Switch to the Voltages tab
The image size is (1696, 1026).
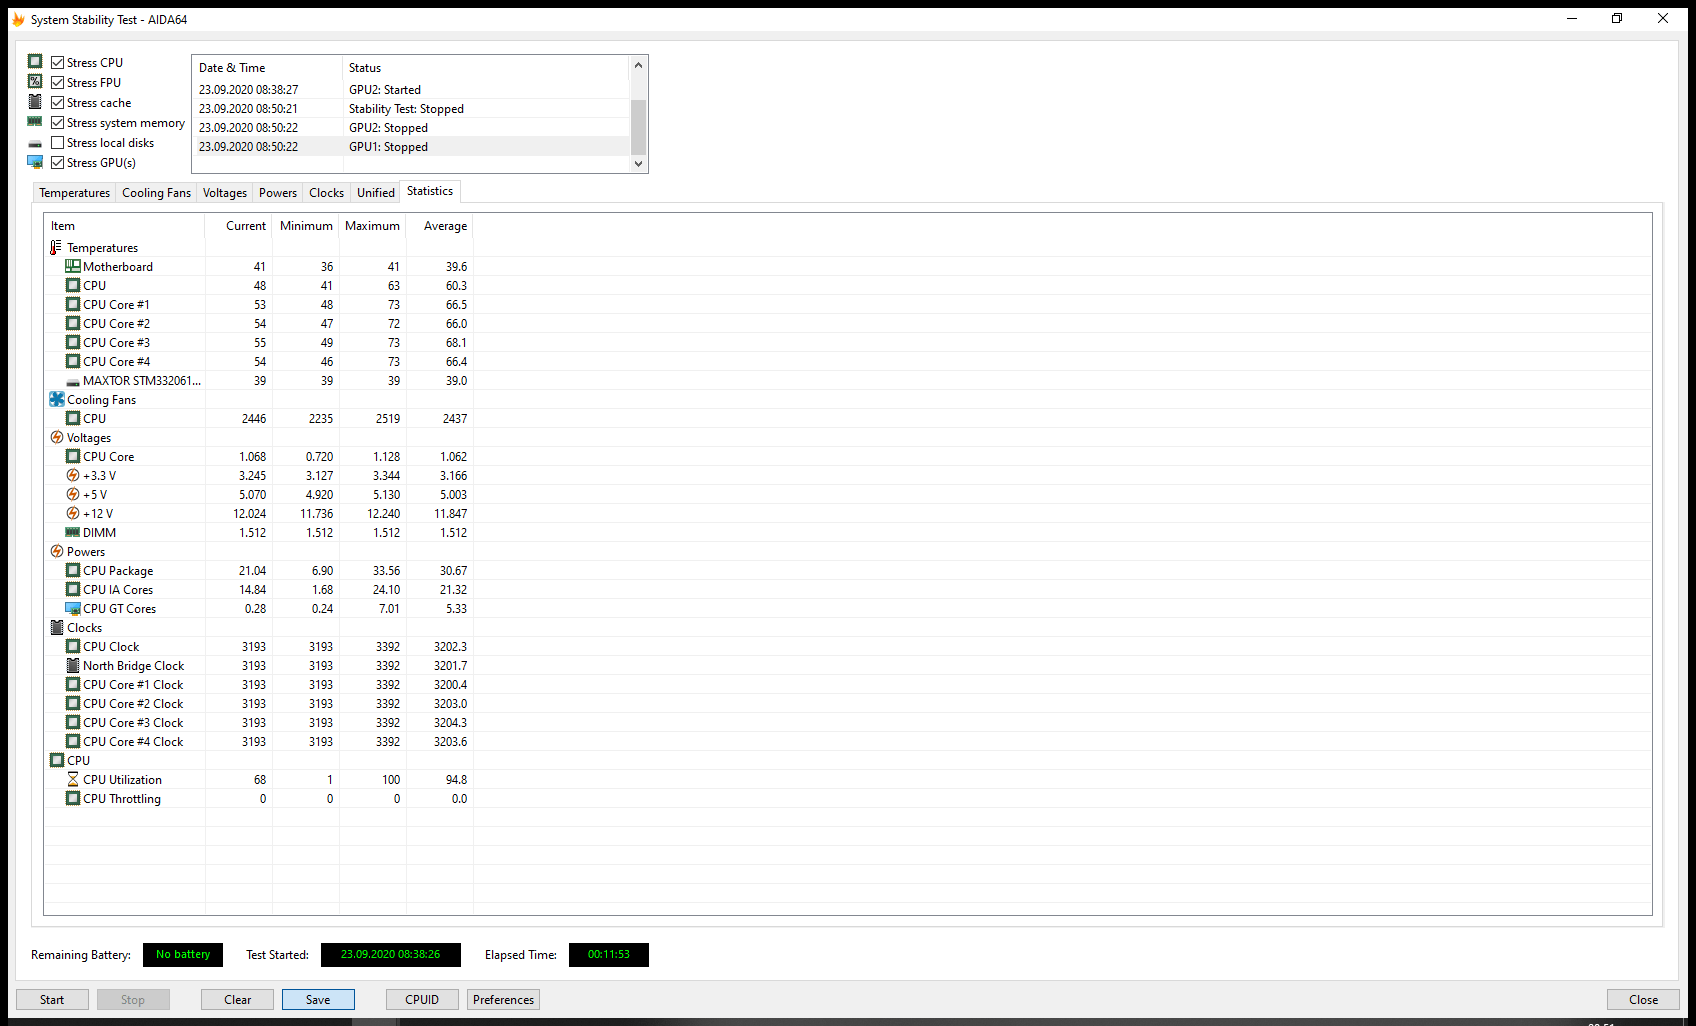coord(225,193)
